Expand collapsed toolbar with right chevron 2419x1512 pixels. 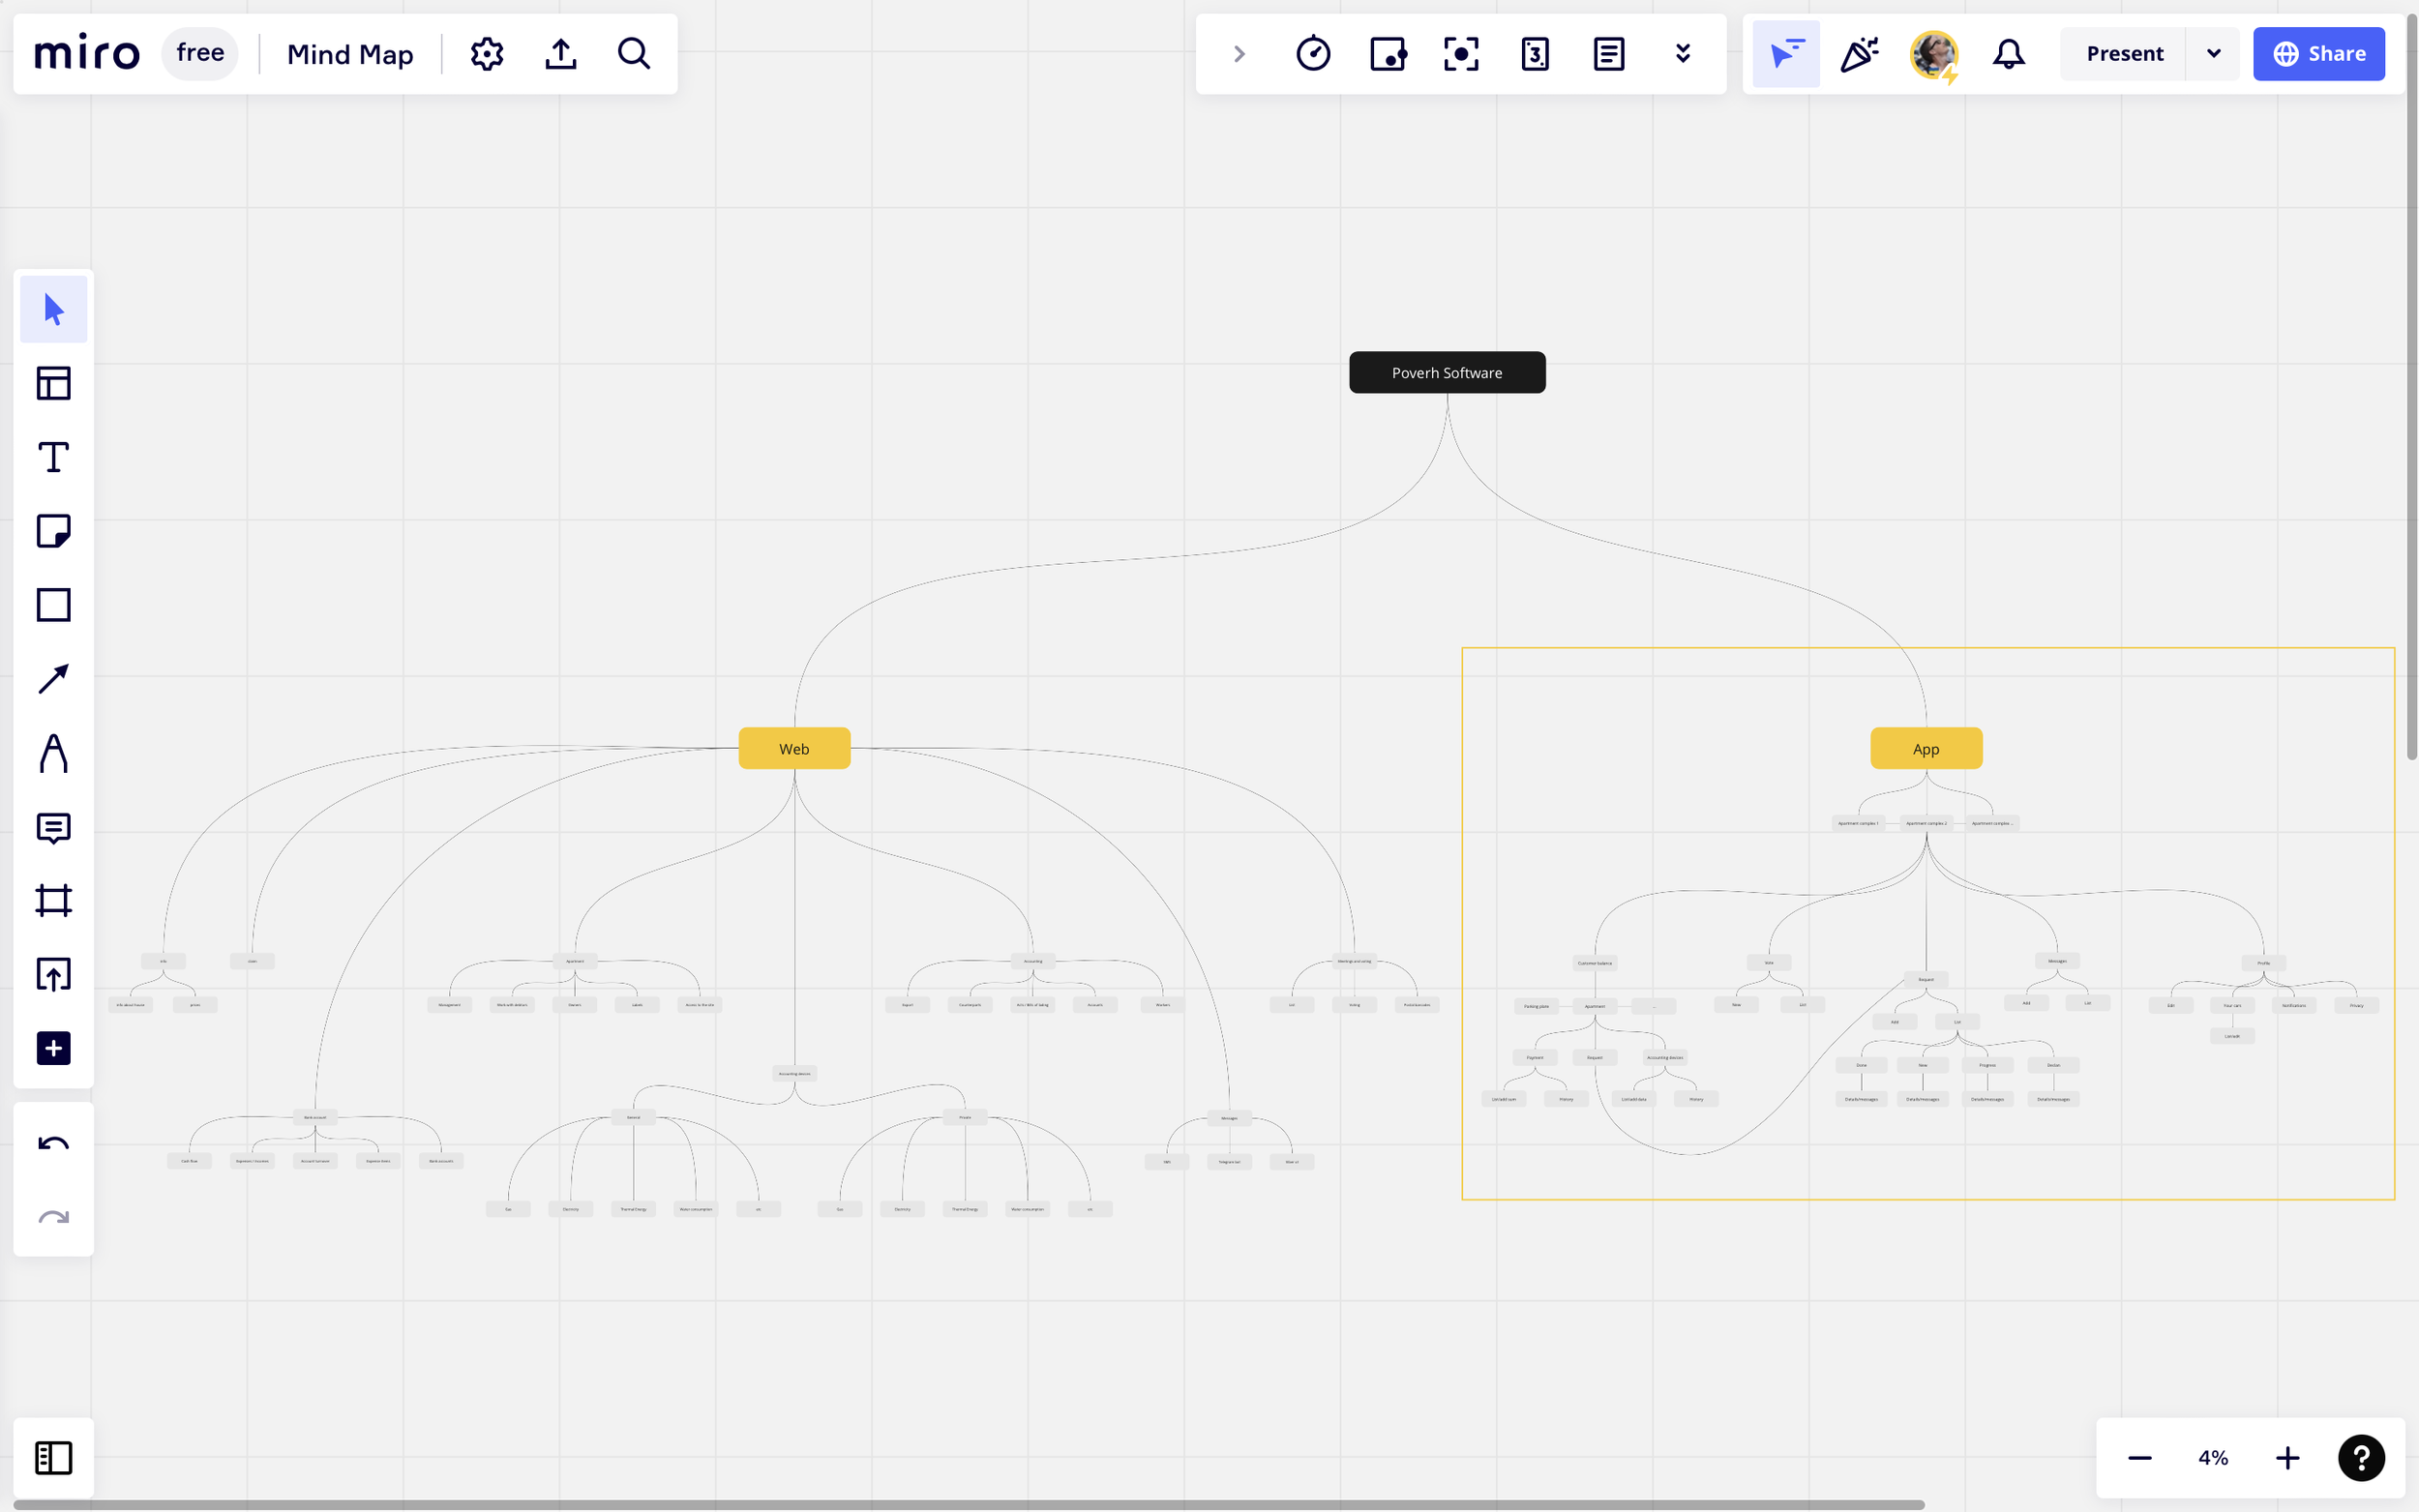pyautogui.click(x=1239, y=54)
